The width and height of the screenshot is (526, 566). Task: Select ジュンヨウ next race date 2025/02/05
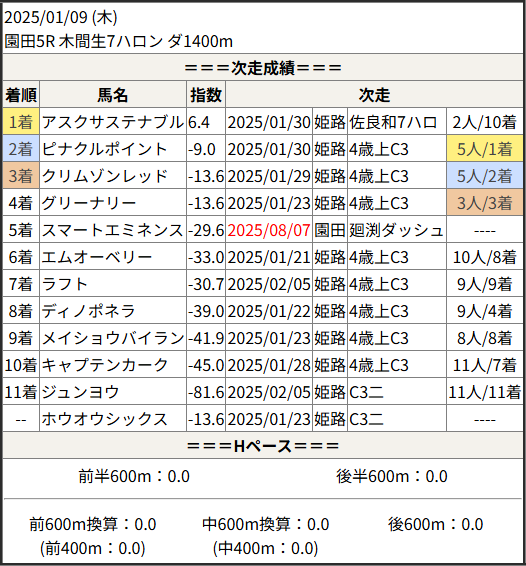pos(269,392)
